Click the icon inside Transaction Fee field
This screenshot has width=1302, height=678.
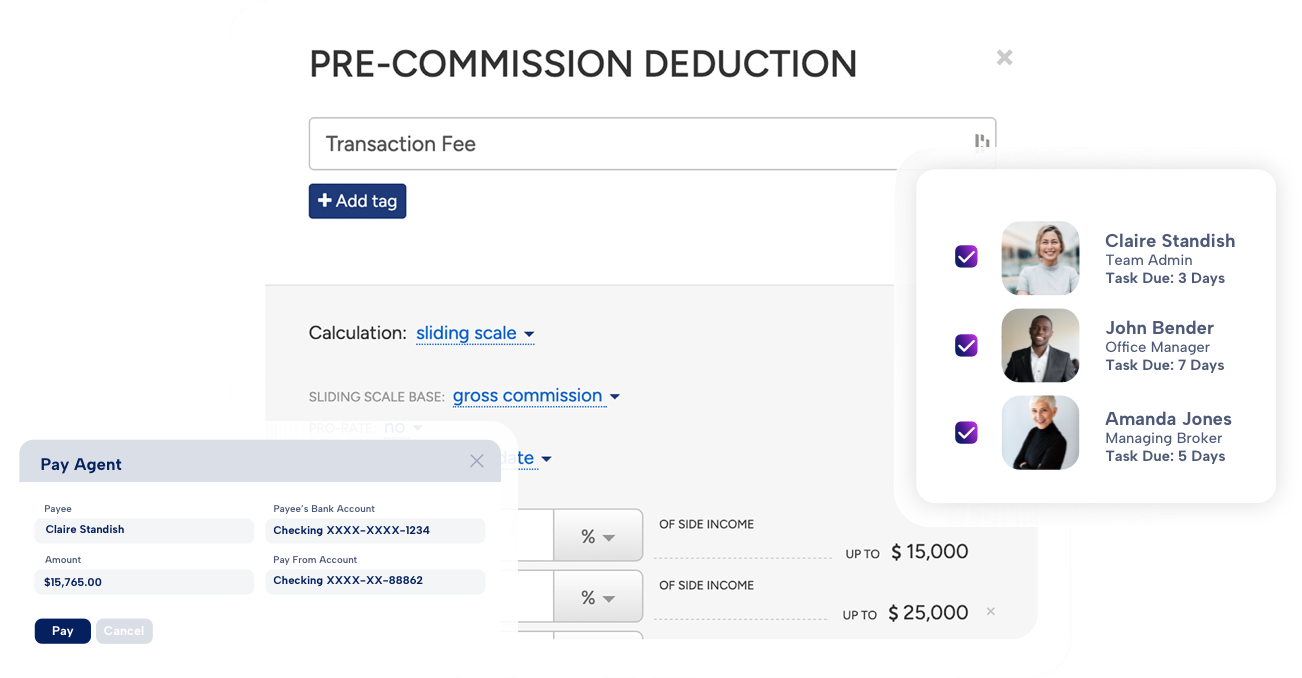pos(982,142)
